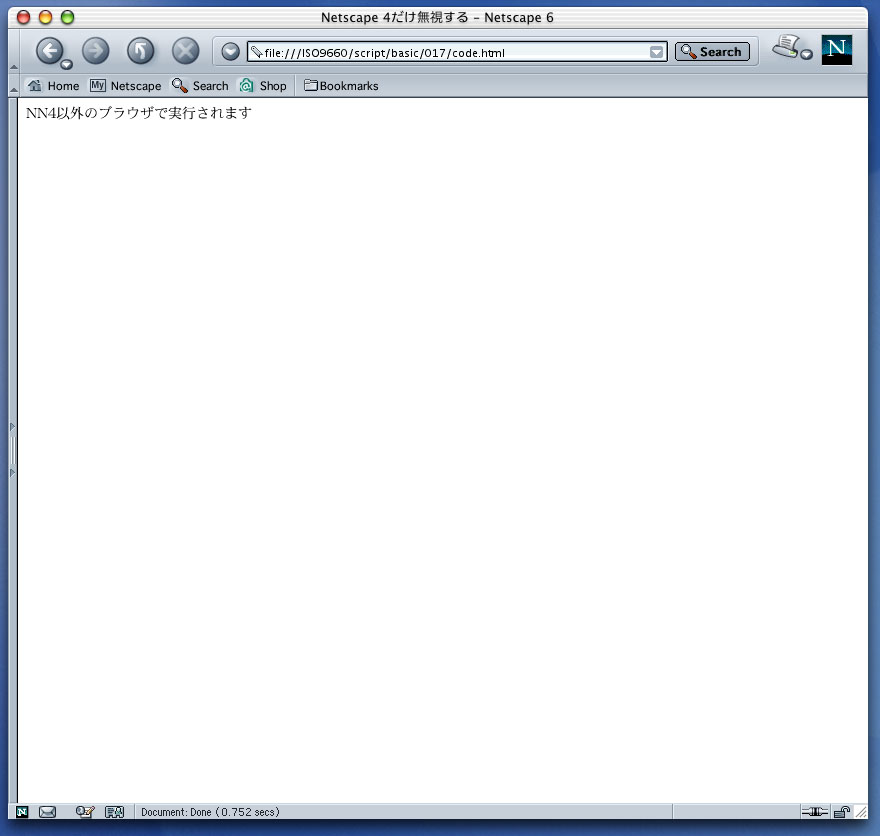
Task: Minimize window with yellow button
Action: click(x=45, y=17)
